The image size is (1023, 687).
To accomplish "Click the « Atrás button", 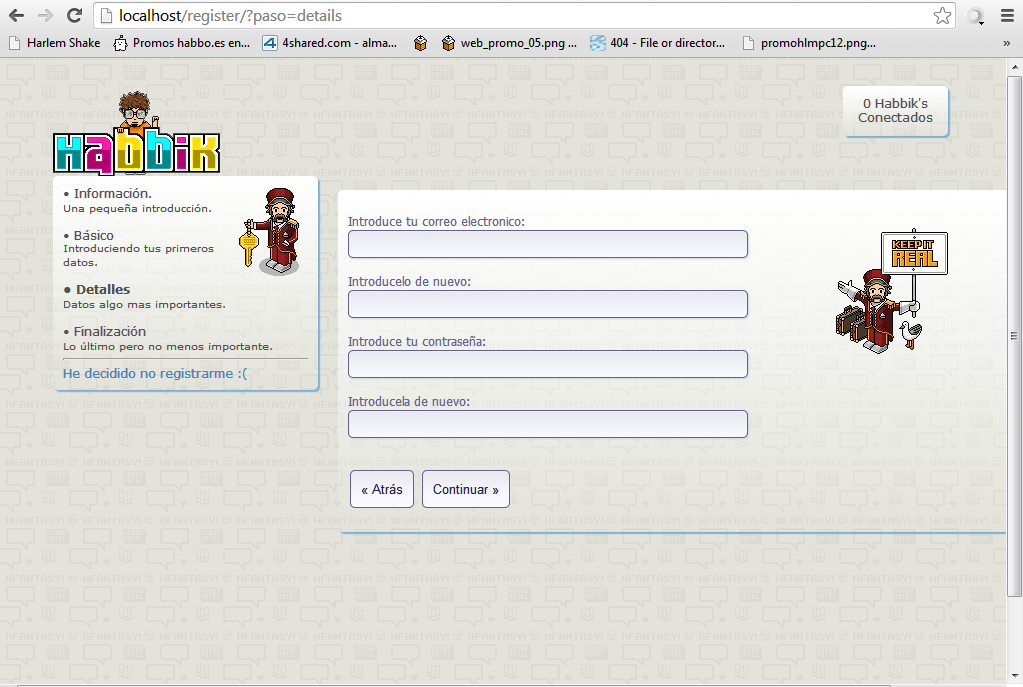I will coord(382,489).
